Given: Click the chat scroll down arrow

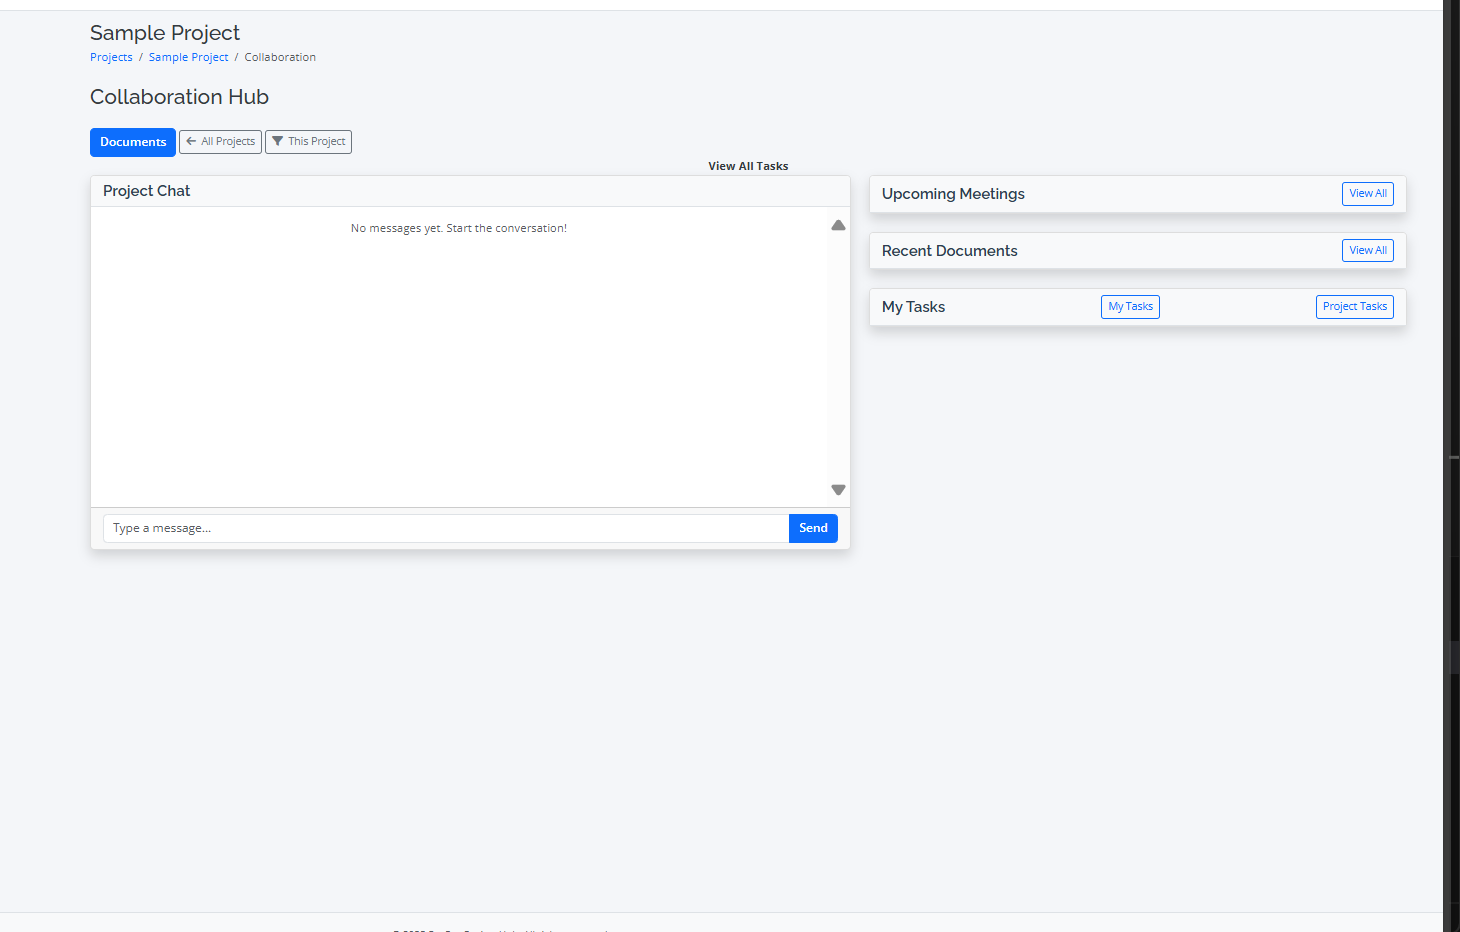Looking at the screenshot, I should click(838, 490).
